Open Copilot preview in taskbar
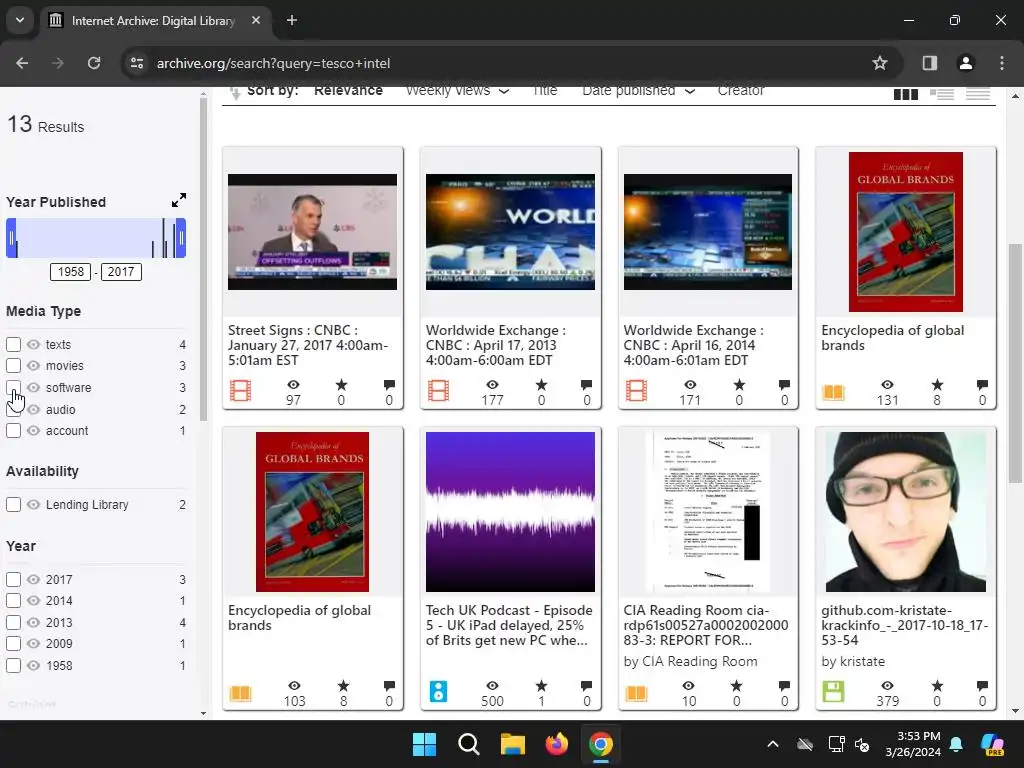 [x=992, y=744]
